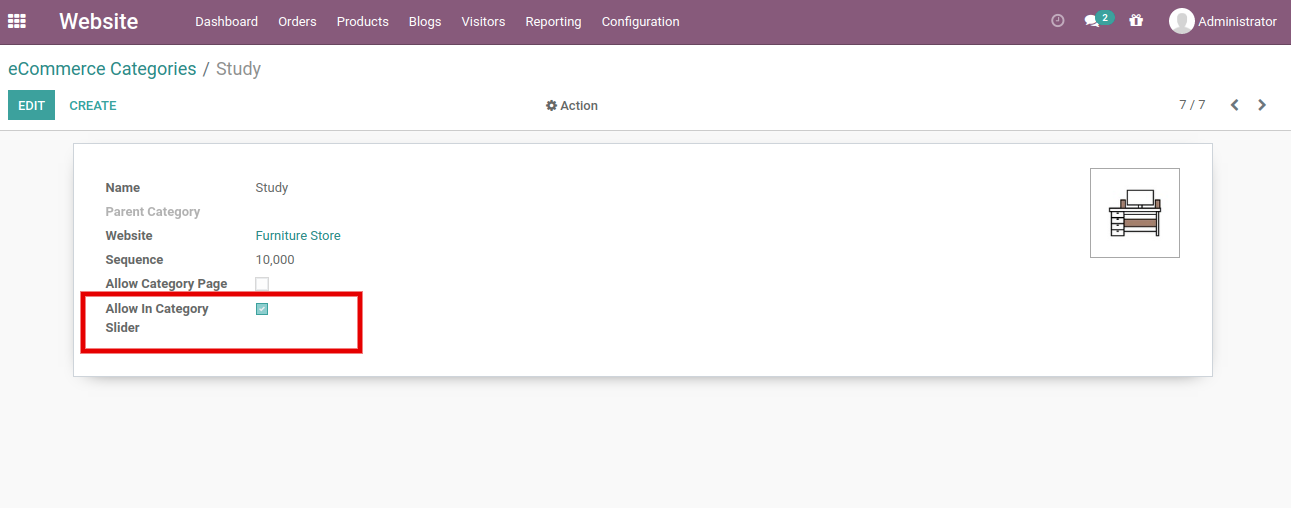Click the Administrator avatar picture
The height and width of the screenshot is (508, 1291).
[1181, 21]
